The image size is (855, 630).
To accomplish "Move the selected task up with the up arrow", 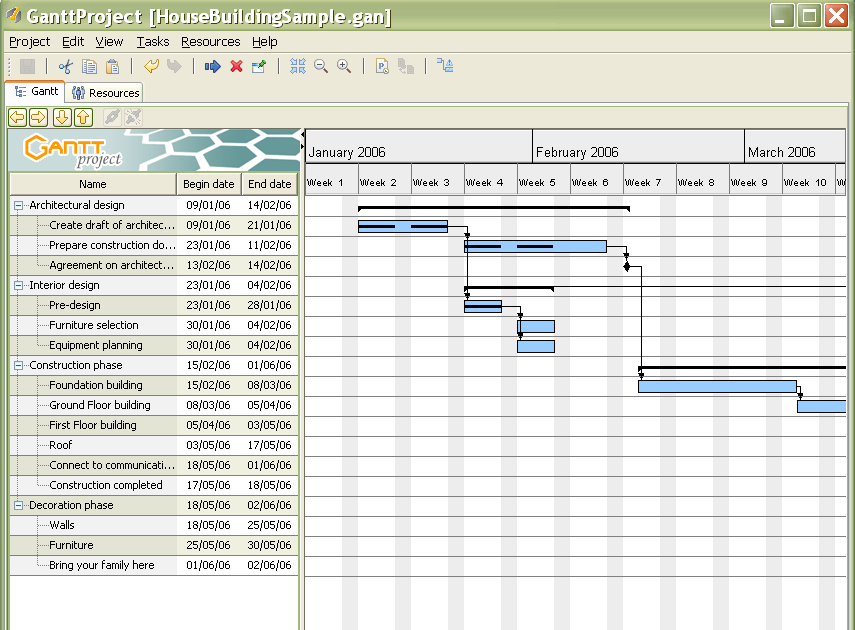I will click(x=82, y=117).
